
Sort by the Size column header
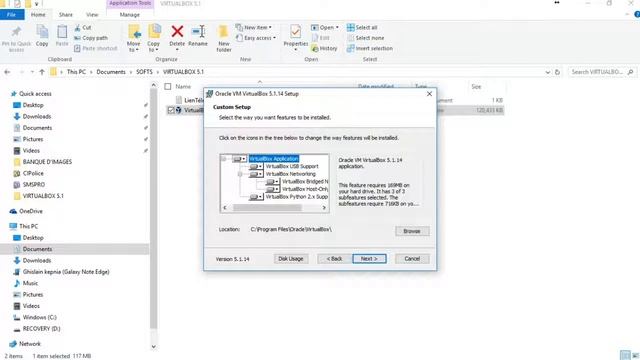pos(476,87)
